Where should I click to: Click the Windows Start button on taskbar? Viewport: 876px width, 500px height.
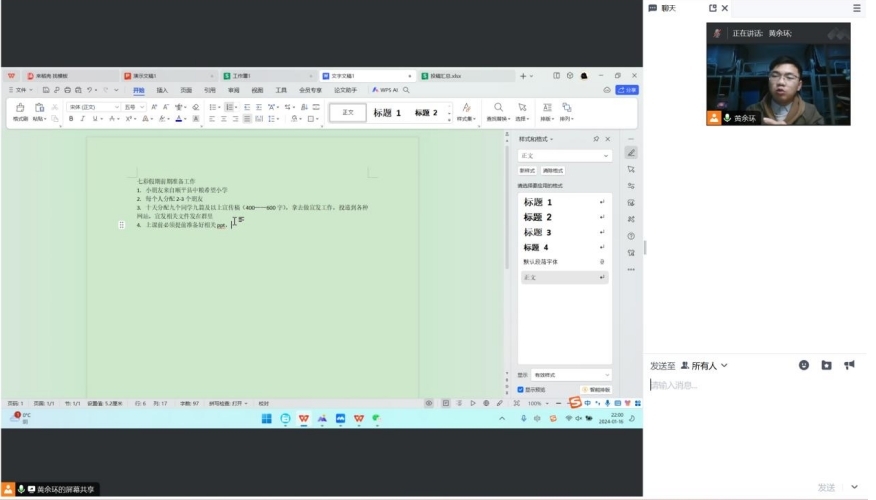267,418
